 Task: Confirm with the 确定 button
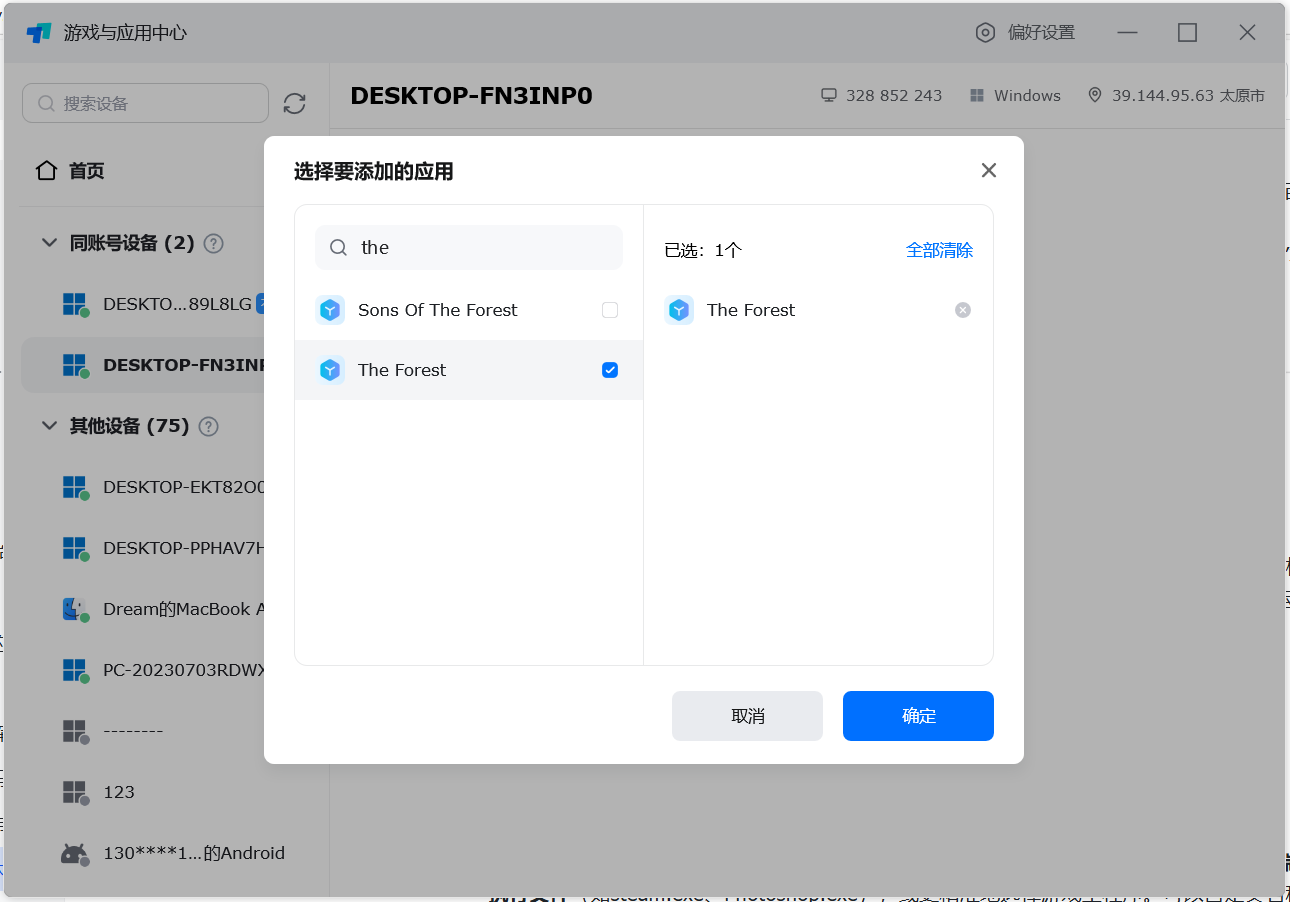918,716
